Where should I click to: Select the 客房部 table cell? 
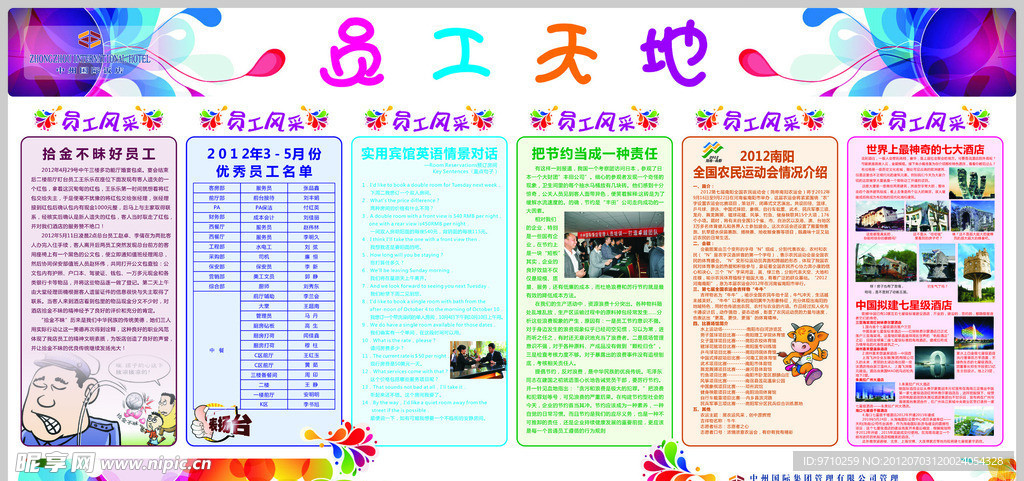click(217, 189)
